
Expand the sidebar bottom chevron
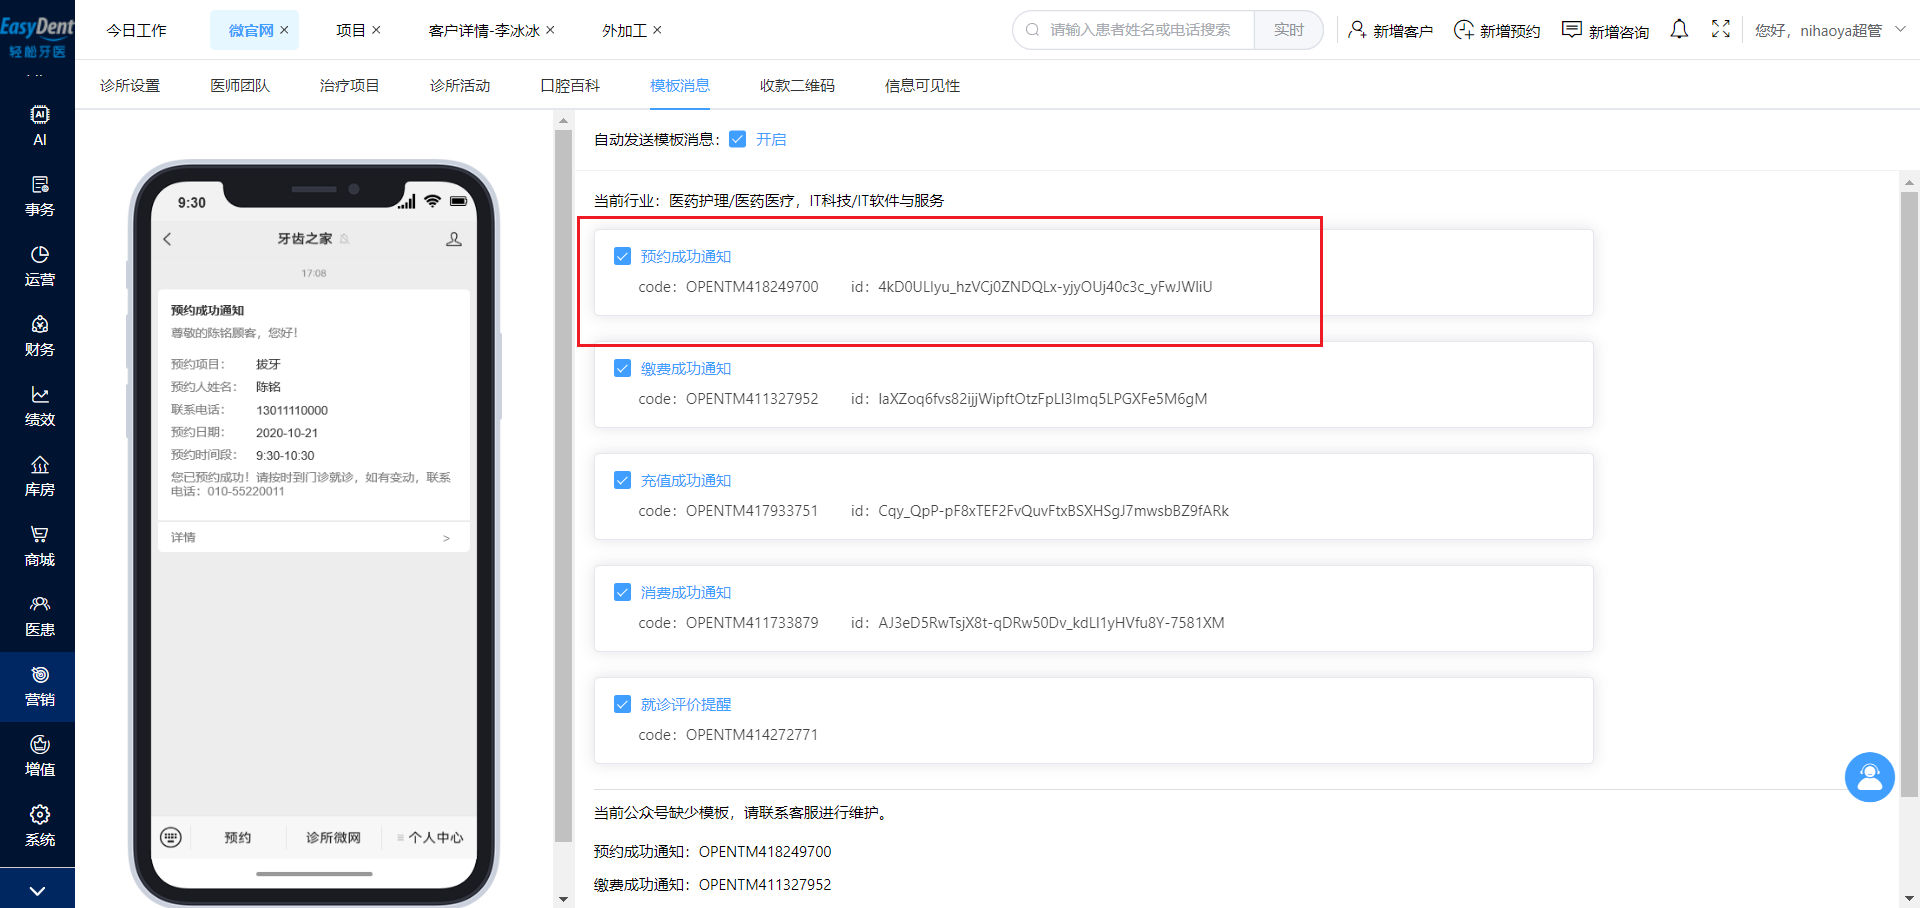pyautogui.click(x=37, y=890)
